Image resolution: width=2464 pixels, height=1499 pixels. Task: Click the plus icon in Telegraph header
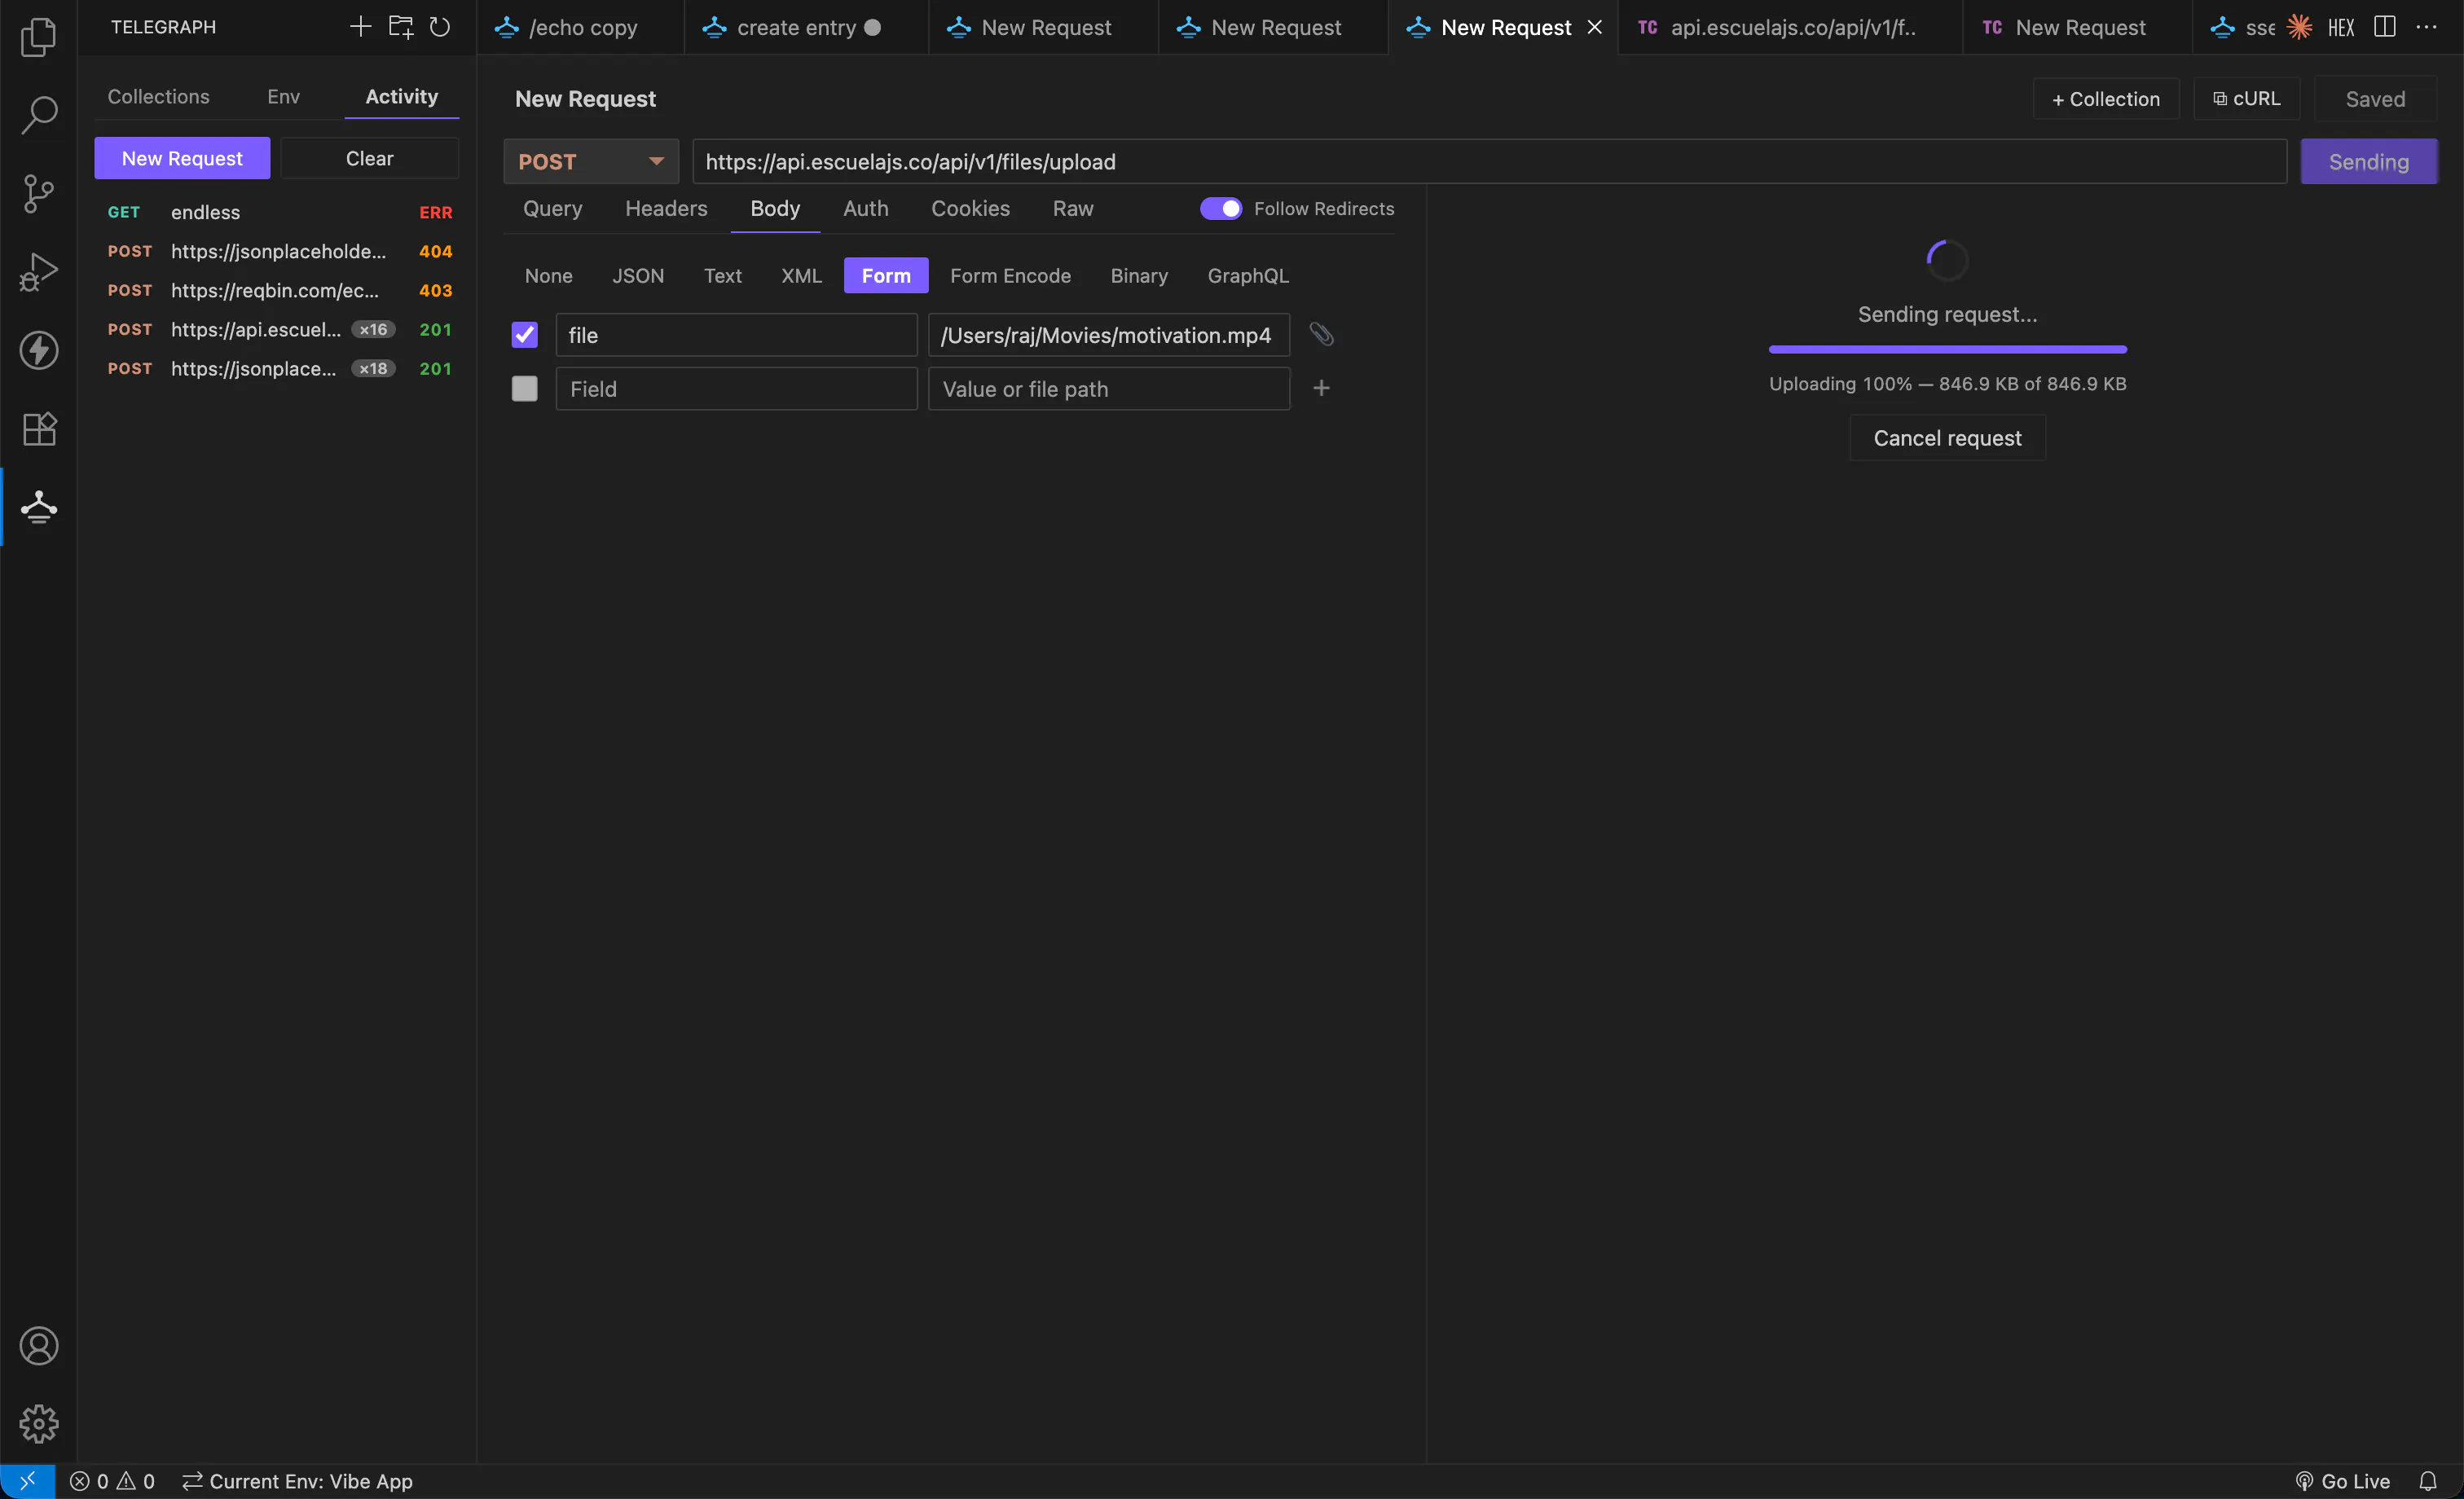(x=360, y=27)
